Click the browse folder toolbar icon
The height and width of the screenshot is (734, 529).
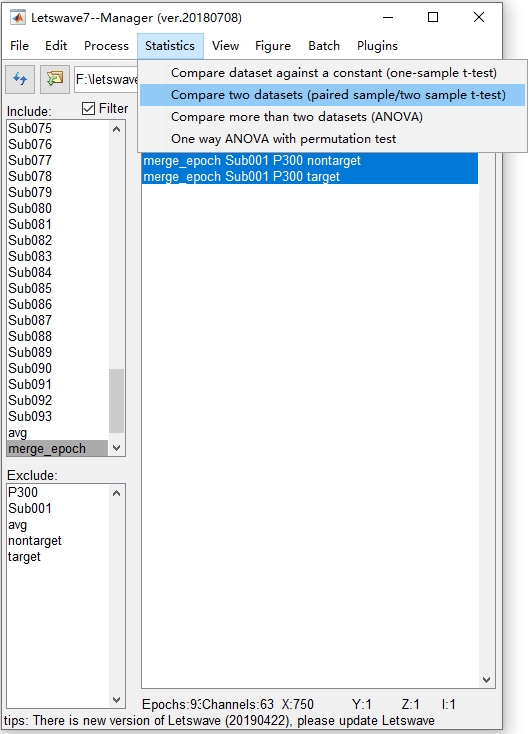55,79
